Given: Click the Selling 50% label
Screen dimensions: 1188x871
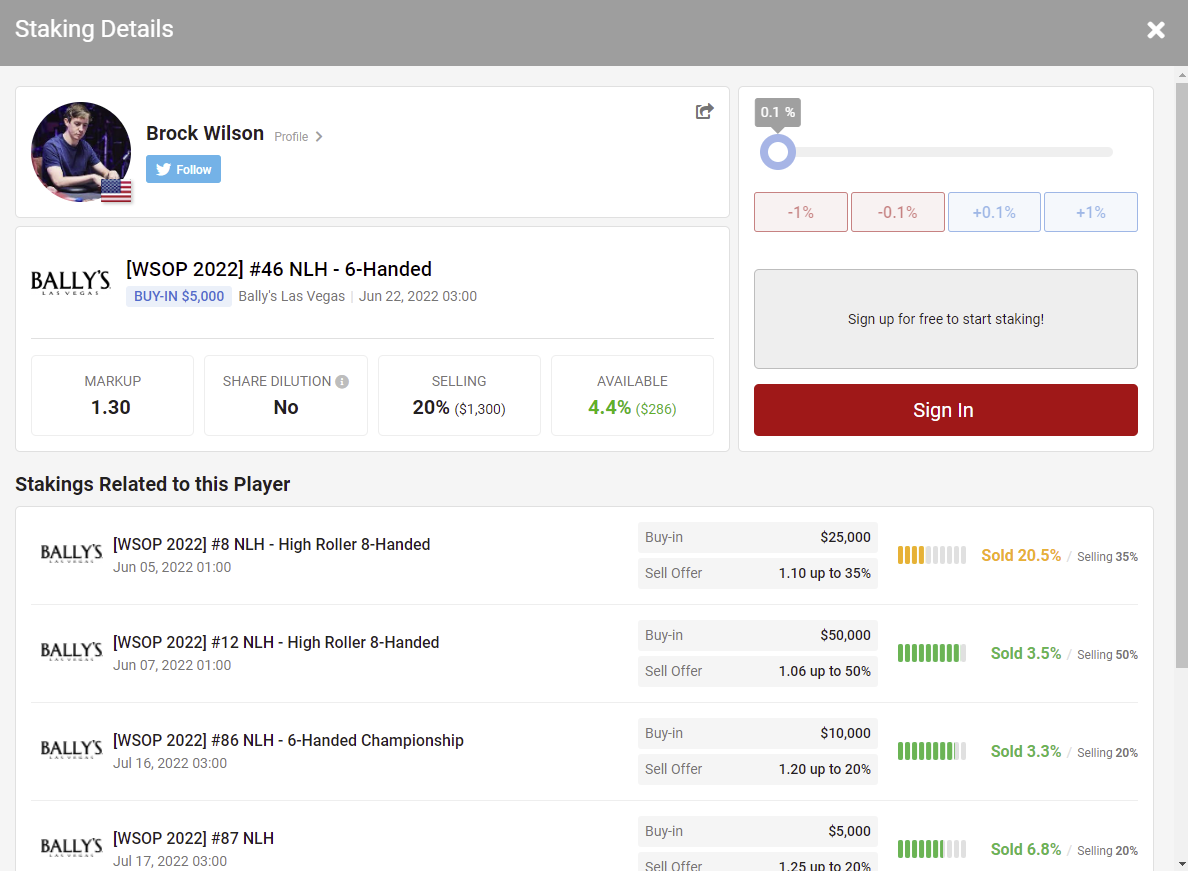Looking at the screenshot, I should pyautogui.click(x=1108, y=654).
